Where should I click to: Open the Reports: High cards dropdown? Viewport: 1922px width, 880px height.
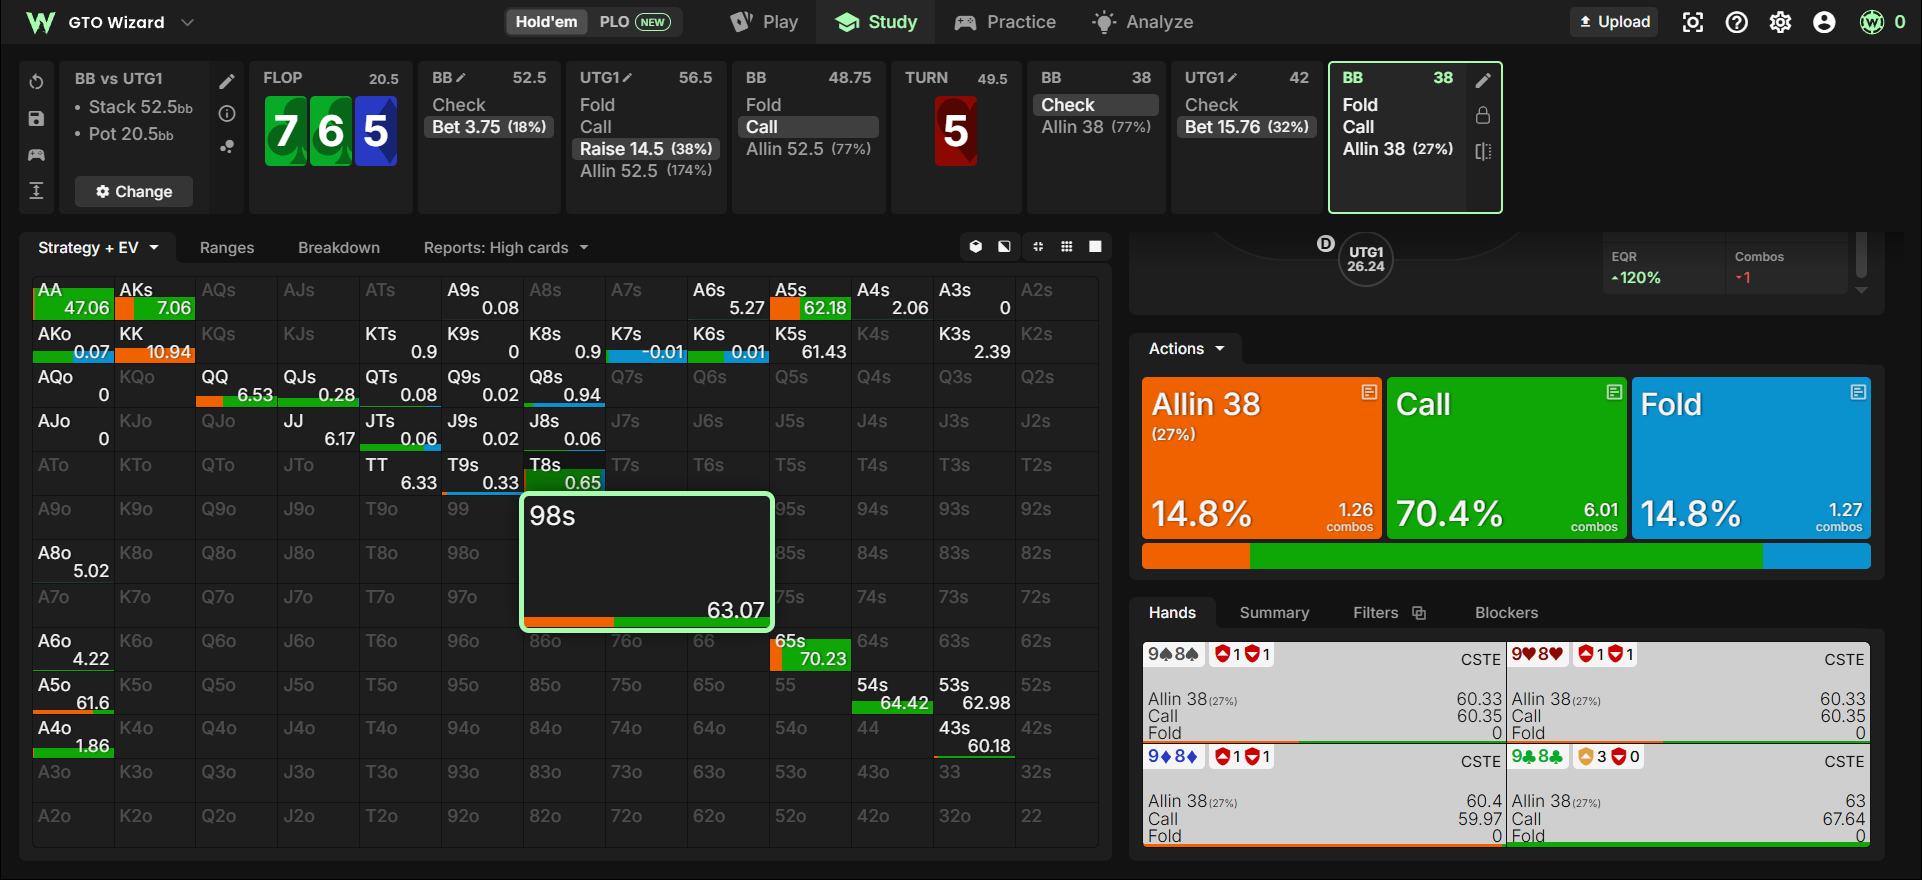(506, 248)
